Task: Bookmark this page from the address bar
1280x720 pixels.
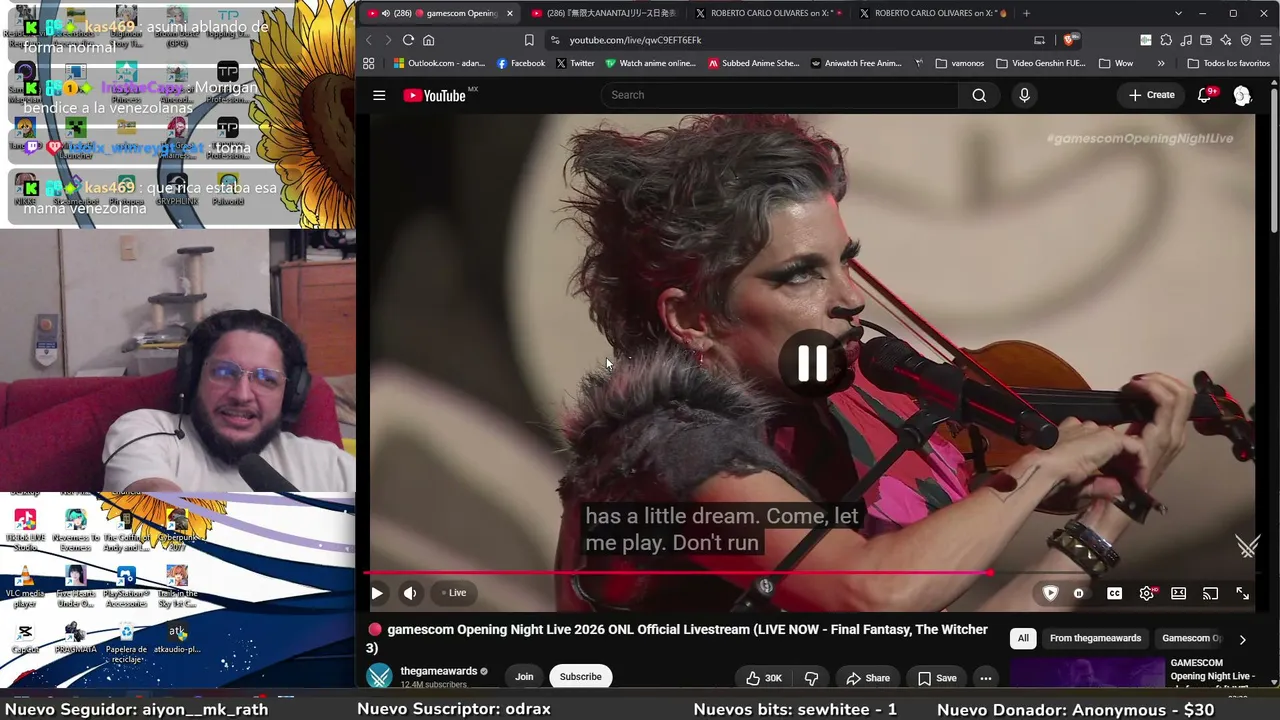Action: click(x=529, y=40)
